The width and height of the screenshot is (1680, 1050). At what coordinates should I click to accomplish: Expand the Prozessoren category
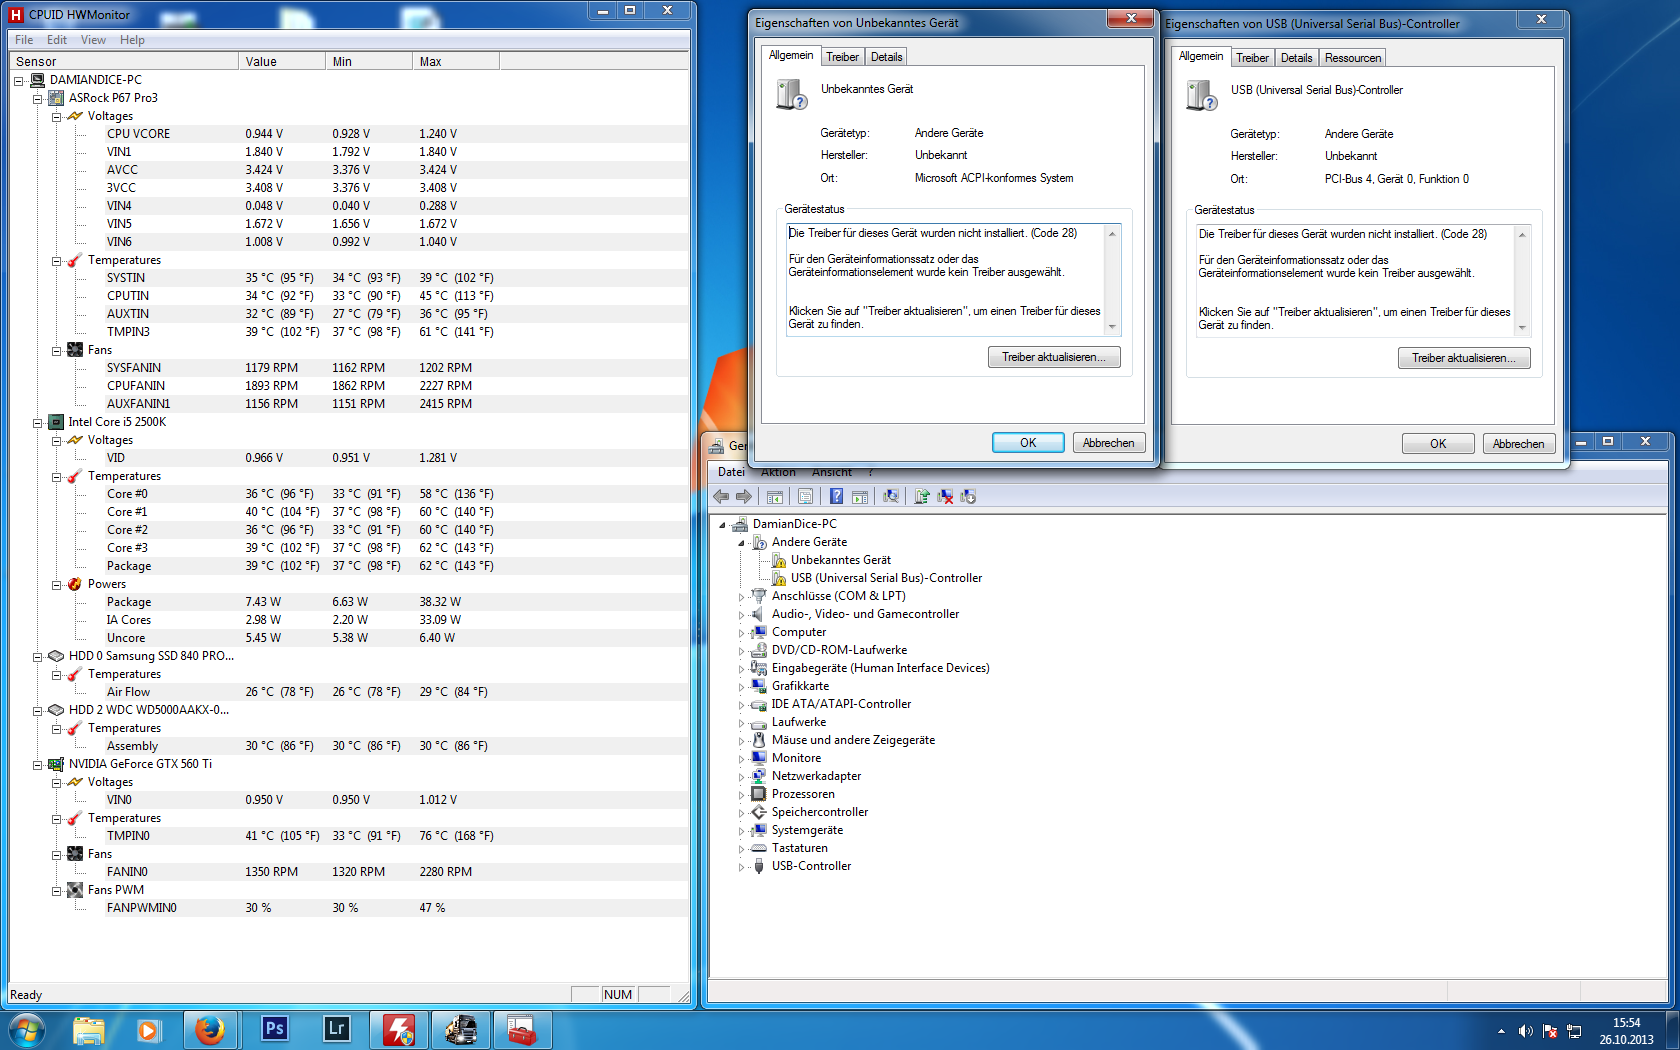(x=741, y=795)
